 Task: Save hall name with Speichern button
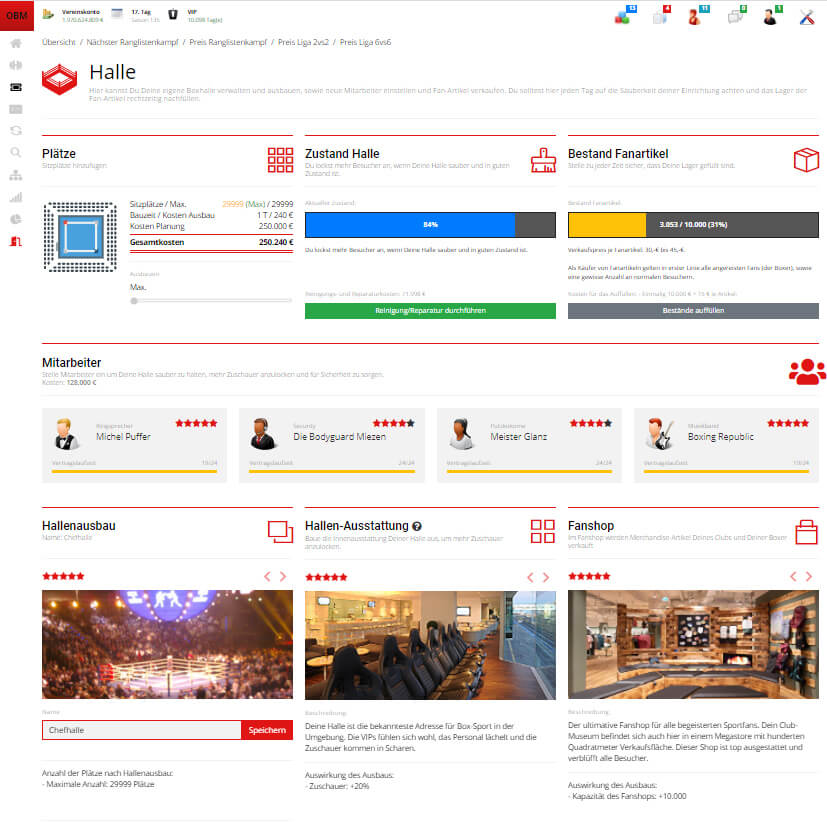coord(266,730)
